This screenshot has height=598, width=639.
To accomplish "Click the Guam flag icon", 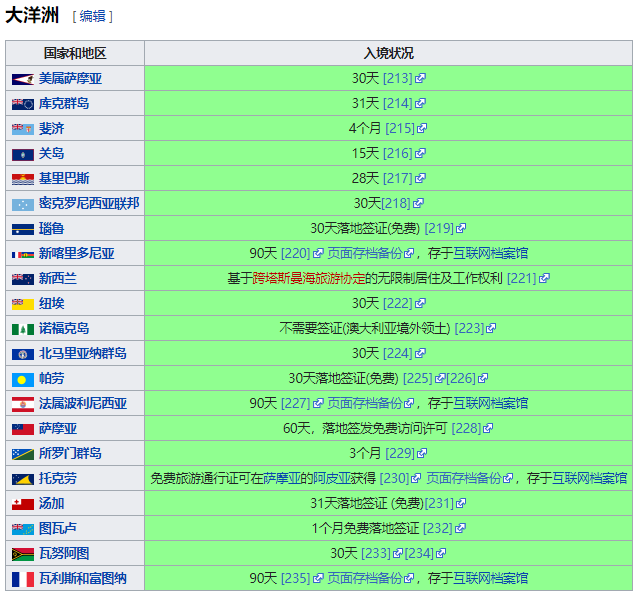I will tap(22, 154).
